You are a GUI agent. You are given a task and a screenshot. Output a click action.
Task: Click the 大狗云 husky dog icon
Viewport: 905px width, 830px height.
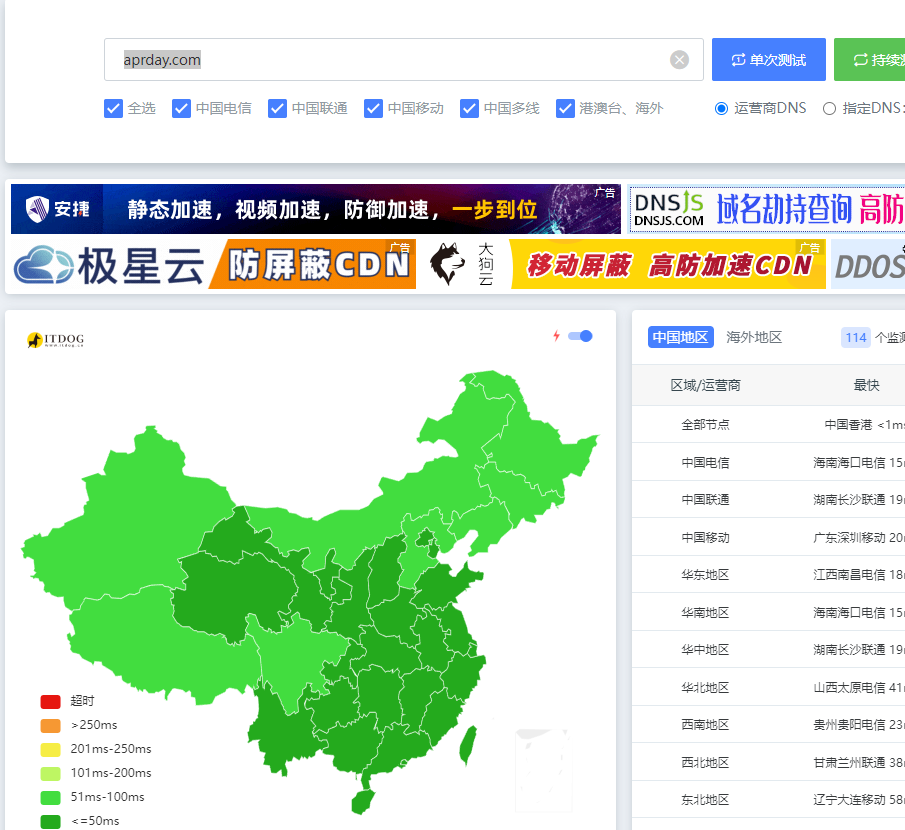447,263
